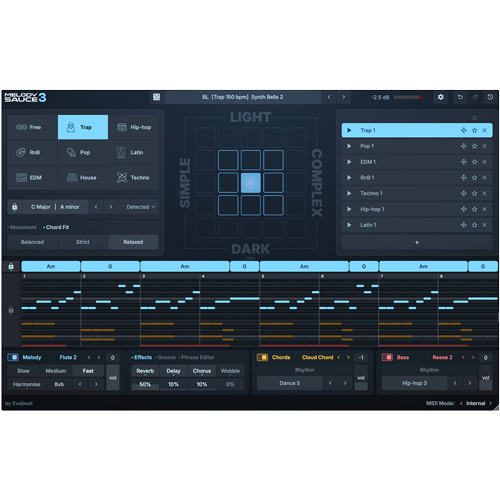Pick the Techno style

click(133, 178)
